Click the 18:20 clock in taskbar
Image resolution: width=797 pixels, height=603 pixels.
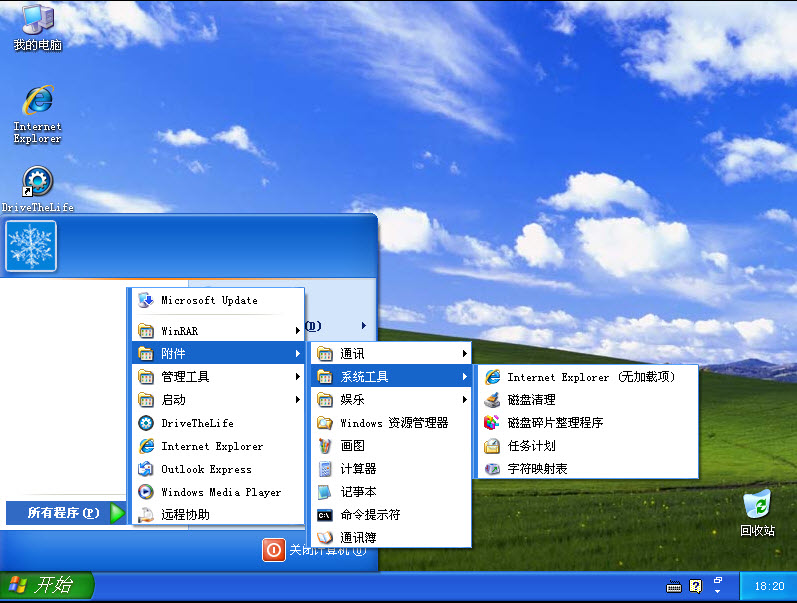(769, 586)
